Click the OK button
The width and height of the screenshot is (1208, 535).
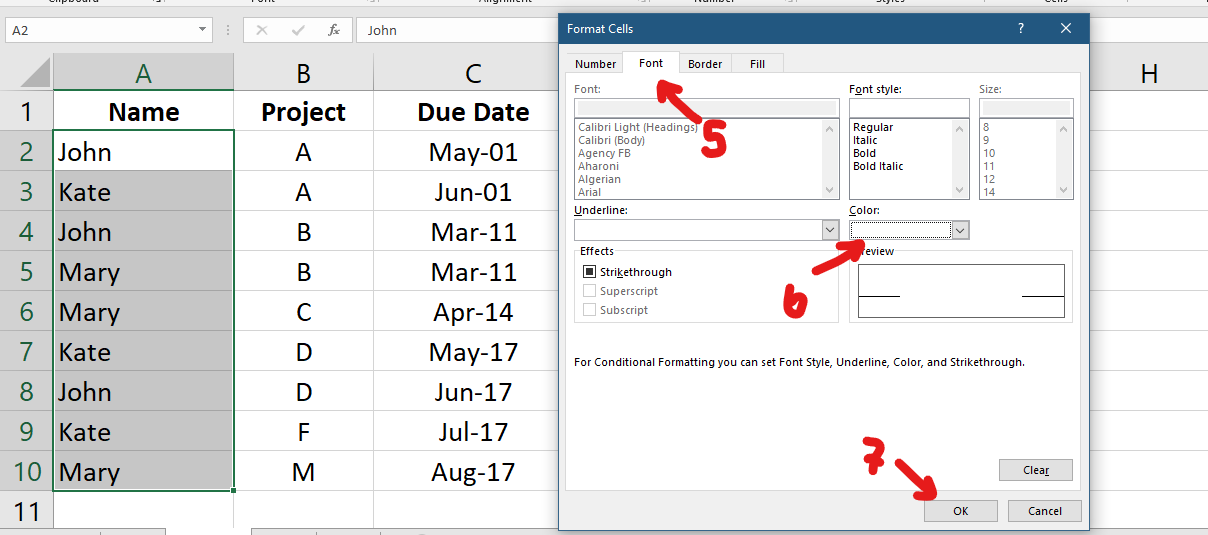(960, 511)
